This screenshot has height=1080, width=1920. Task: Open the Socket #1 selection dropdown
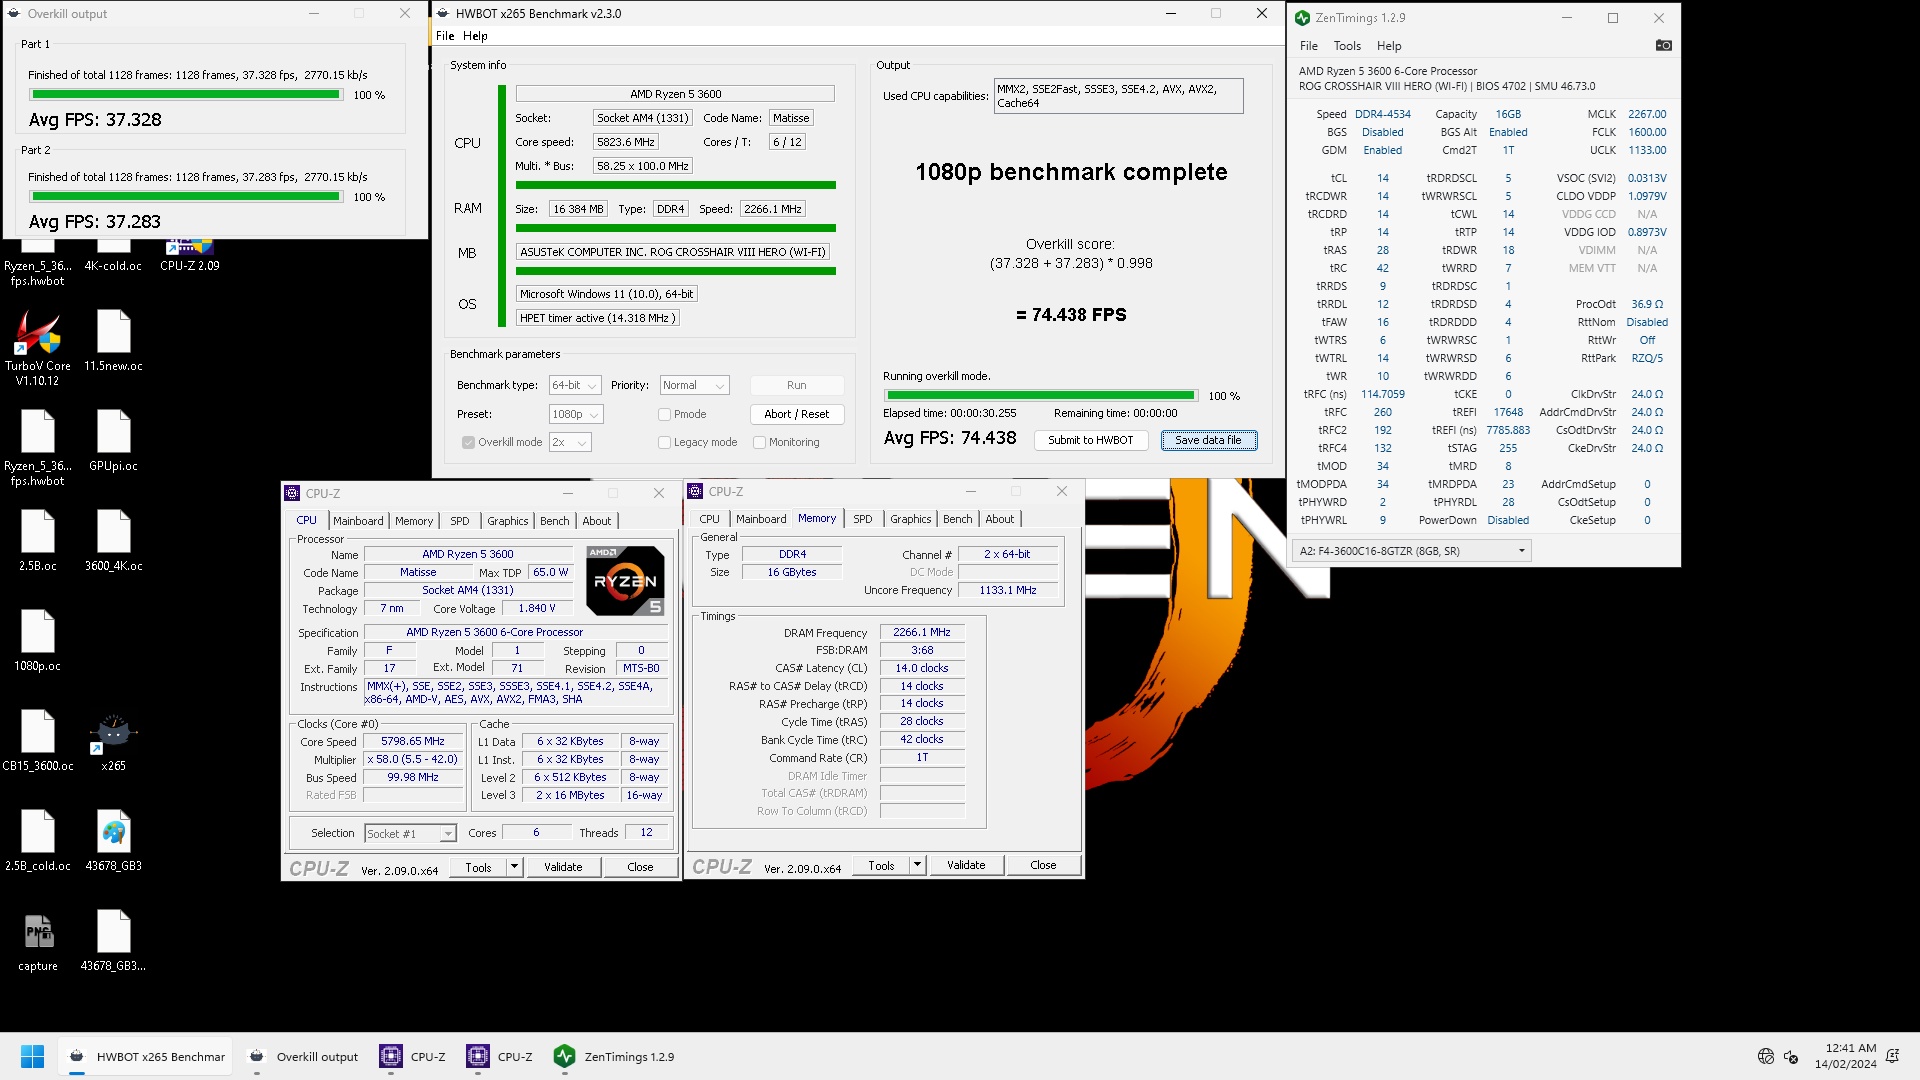[x=410, y=833]
